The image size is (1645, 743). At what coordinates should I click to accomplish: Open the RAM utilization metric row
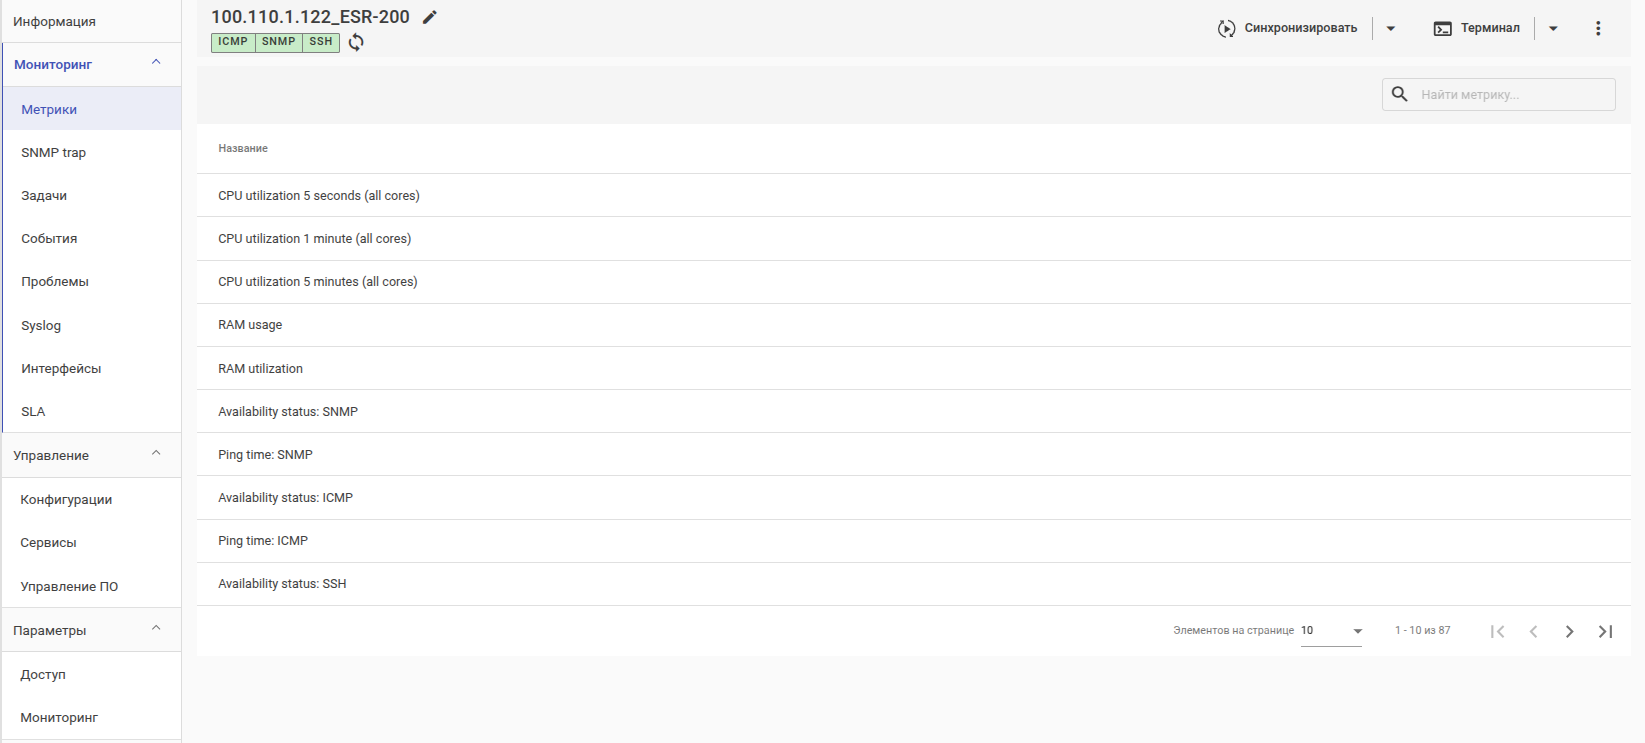(x=261, y=369)
